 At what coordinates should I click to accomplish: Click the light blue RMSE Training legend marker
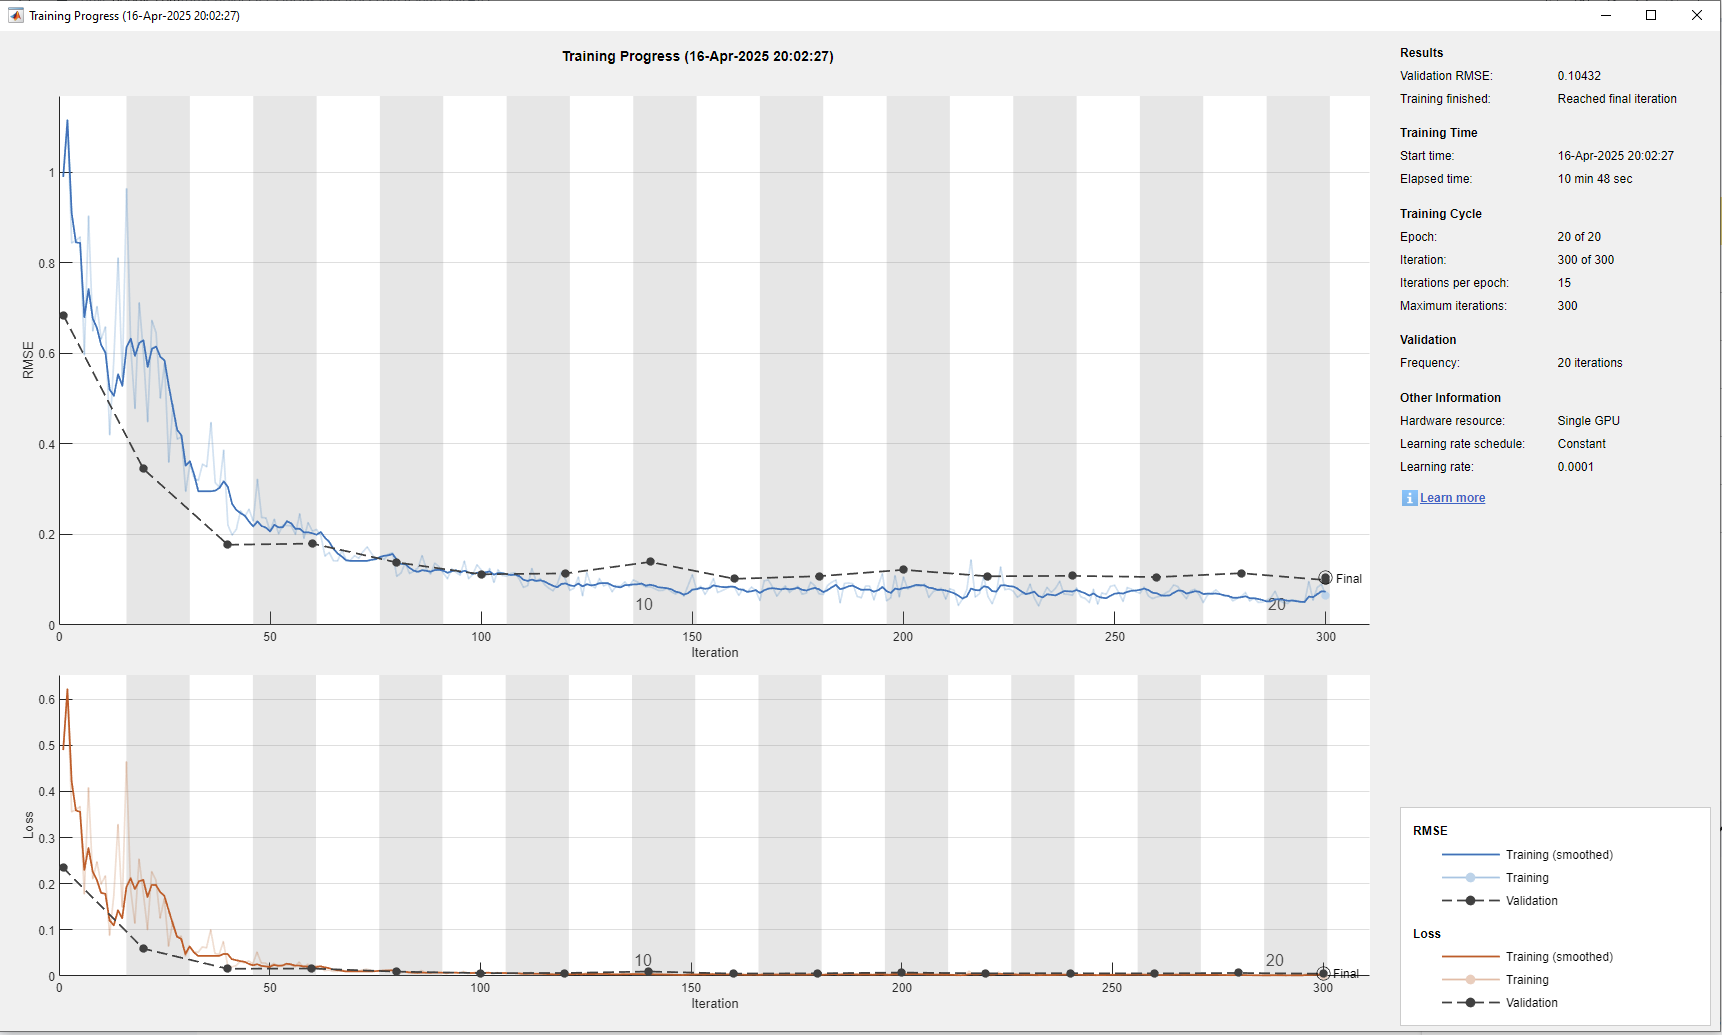(x=1470, y=878)
